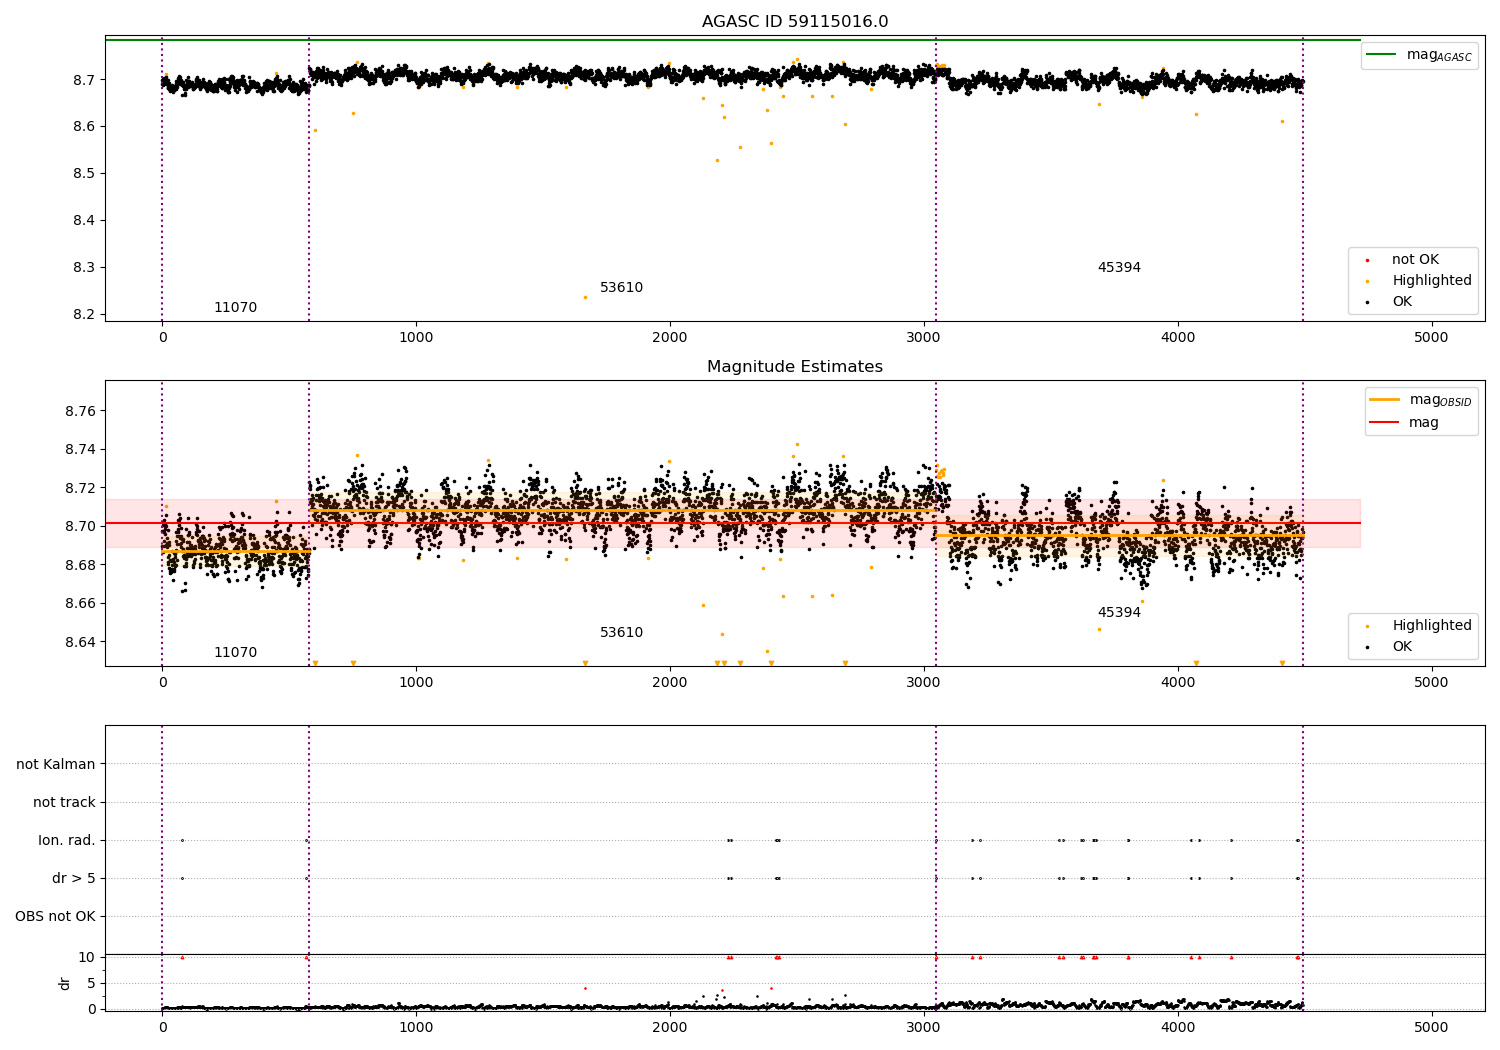Click the Magnitude Estimates plot title
This screenshot has height=1050, width=1500.
click(795, 367)
